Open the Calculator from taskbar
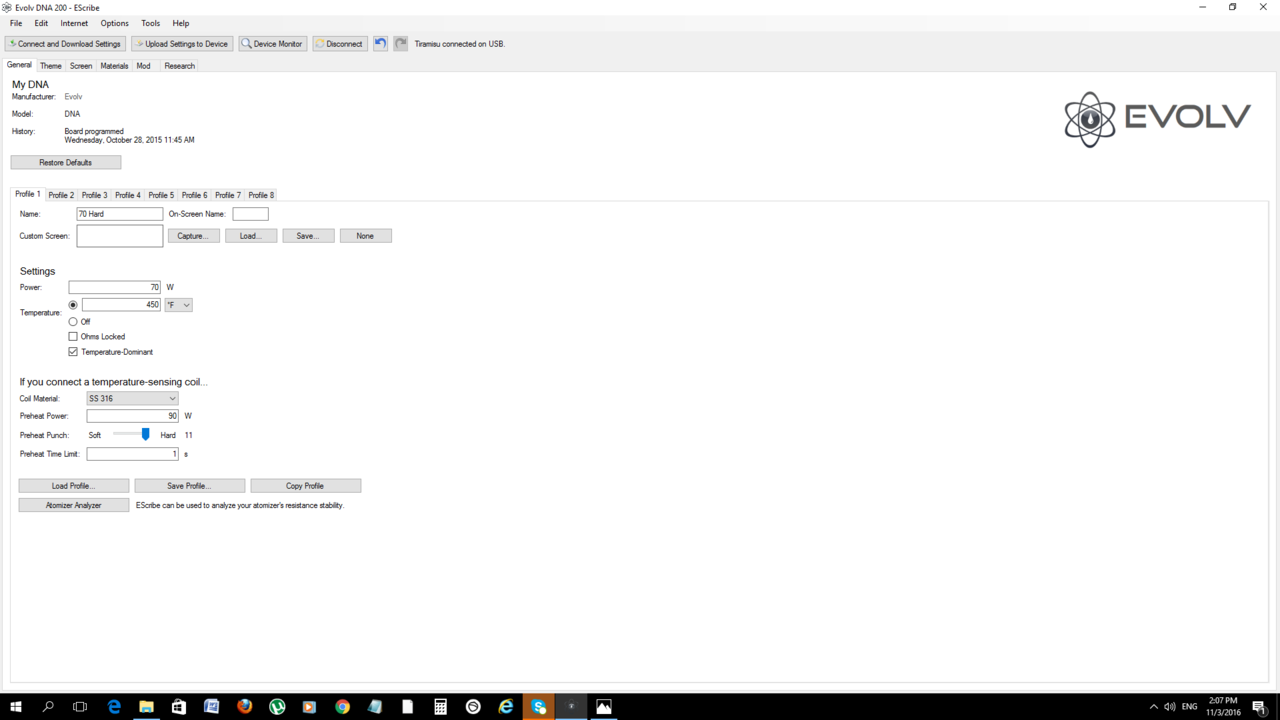1280x720 pixels. [x=440, y=707]
